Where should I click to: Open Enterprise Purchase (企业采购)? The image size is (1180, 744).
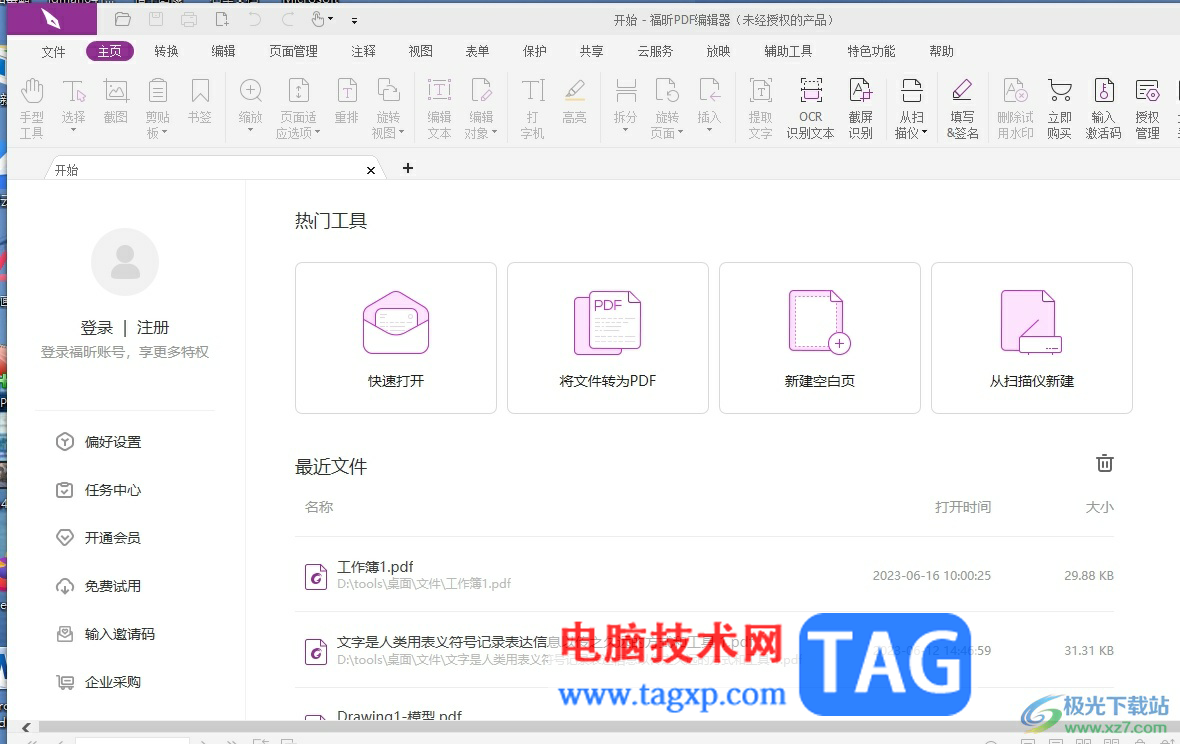[99, 682]
